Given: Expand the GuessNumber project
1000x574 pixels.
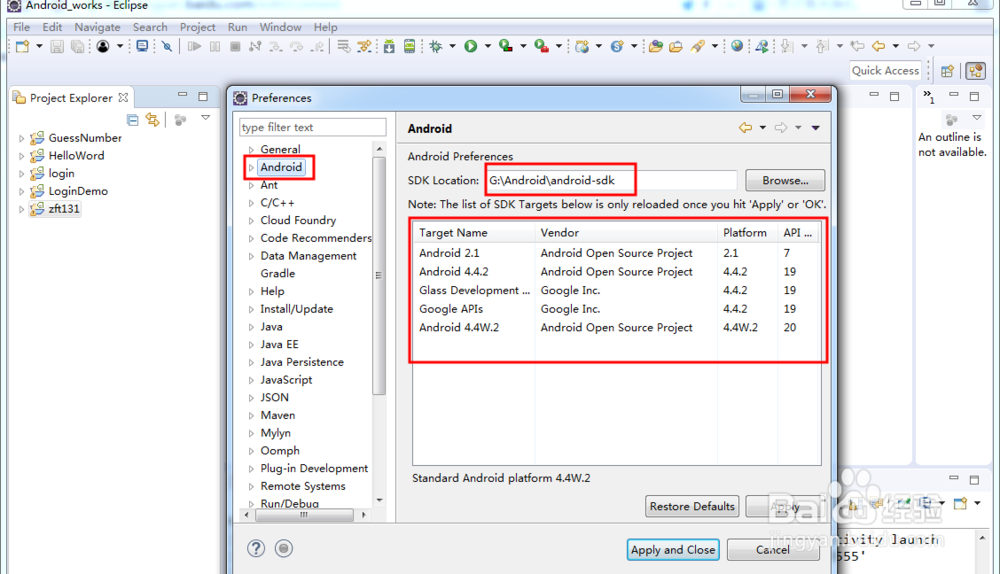Looking at the screenshot, I should 21,138.
